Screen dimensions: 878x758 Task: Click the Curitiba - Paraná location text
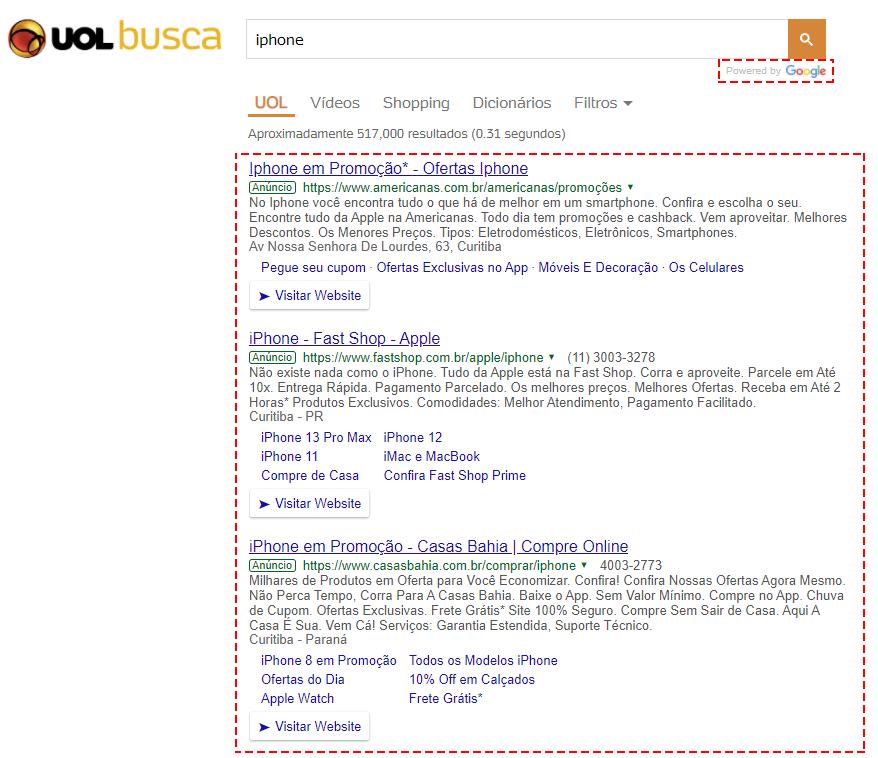(298, 640)
